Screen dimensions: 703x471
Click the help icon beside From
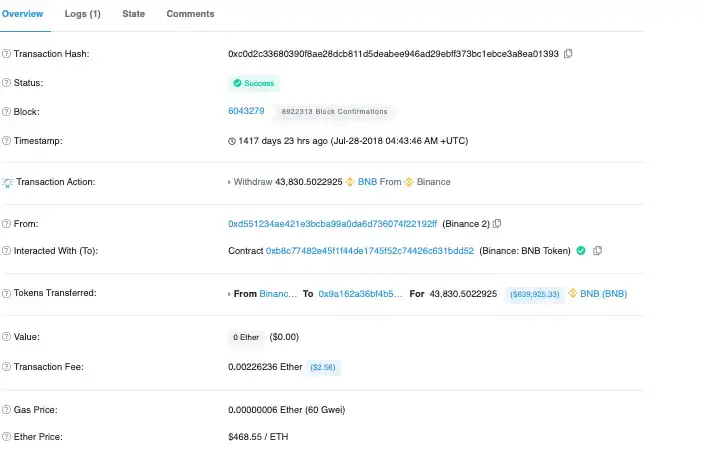point(6,224)
